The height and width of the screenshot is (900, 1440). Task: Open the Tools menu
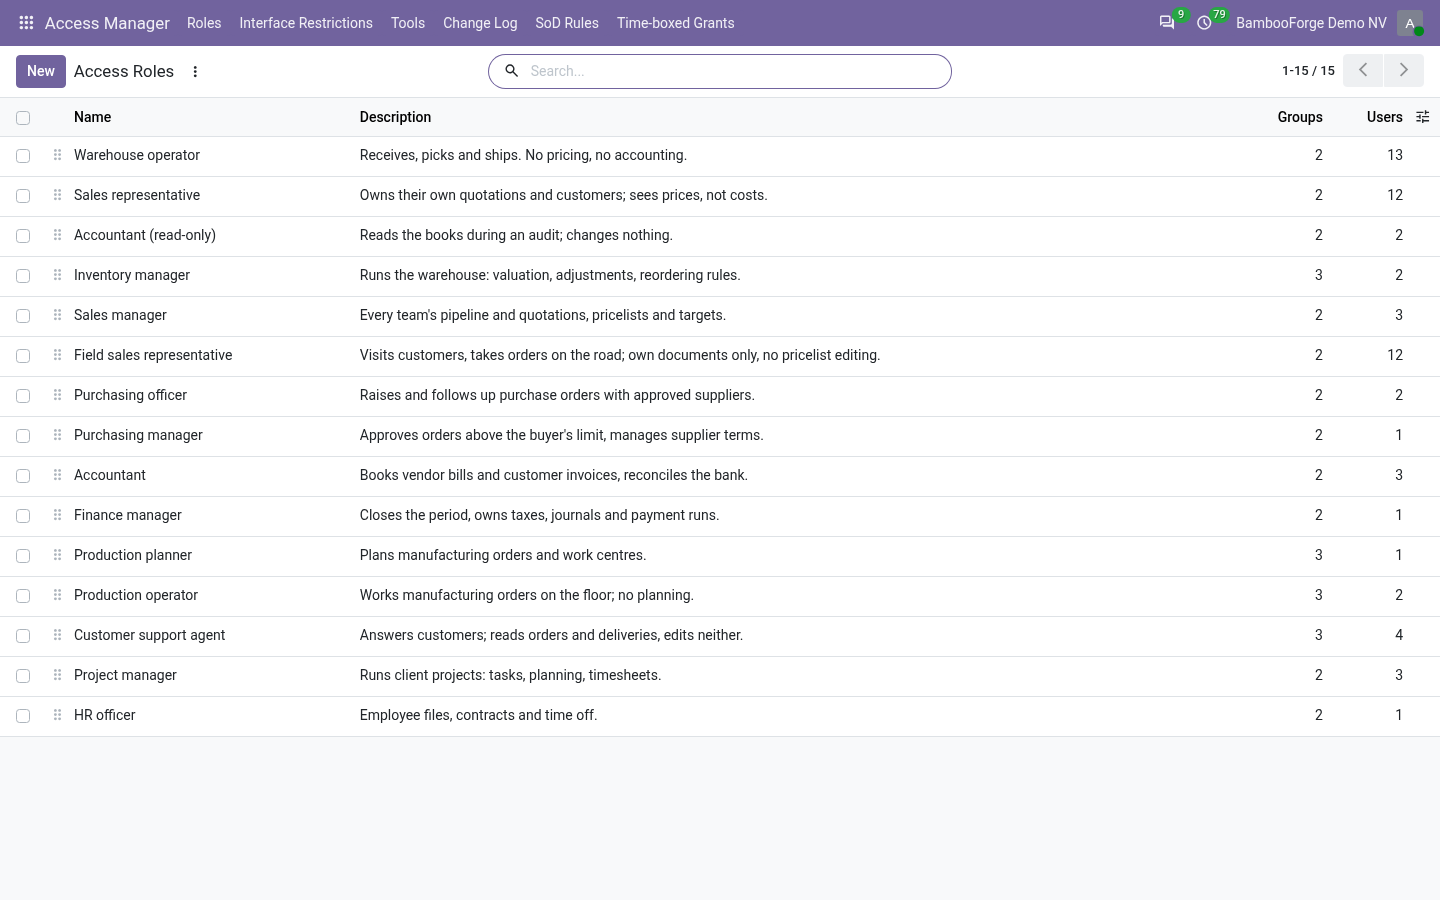point(408,23)
